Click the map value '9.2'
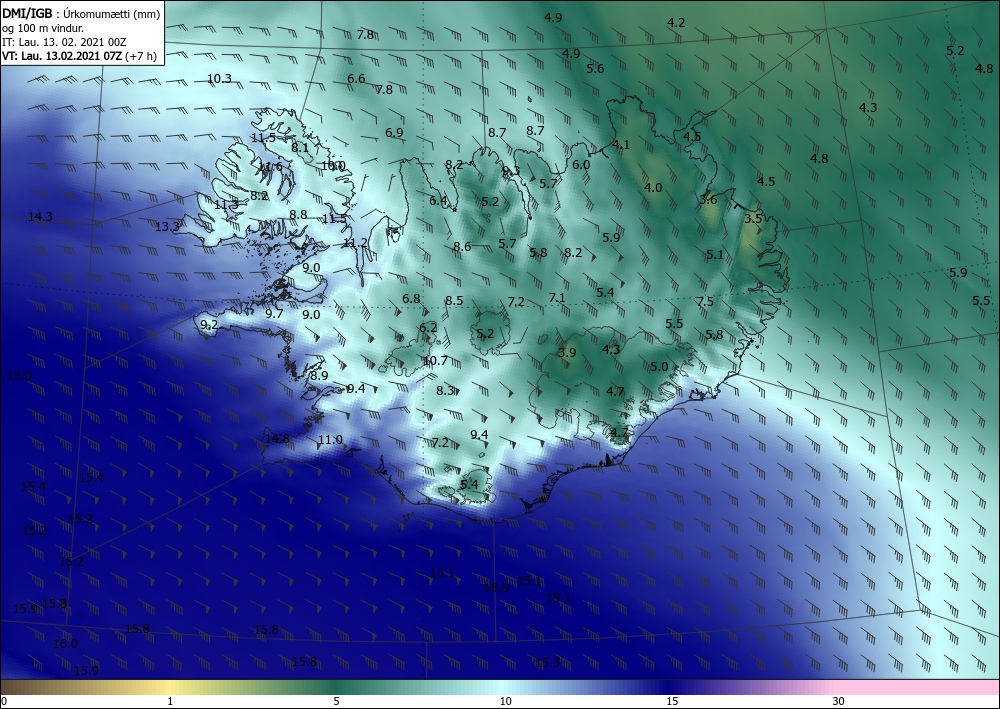1000x709 pixels. coord(209,325)
